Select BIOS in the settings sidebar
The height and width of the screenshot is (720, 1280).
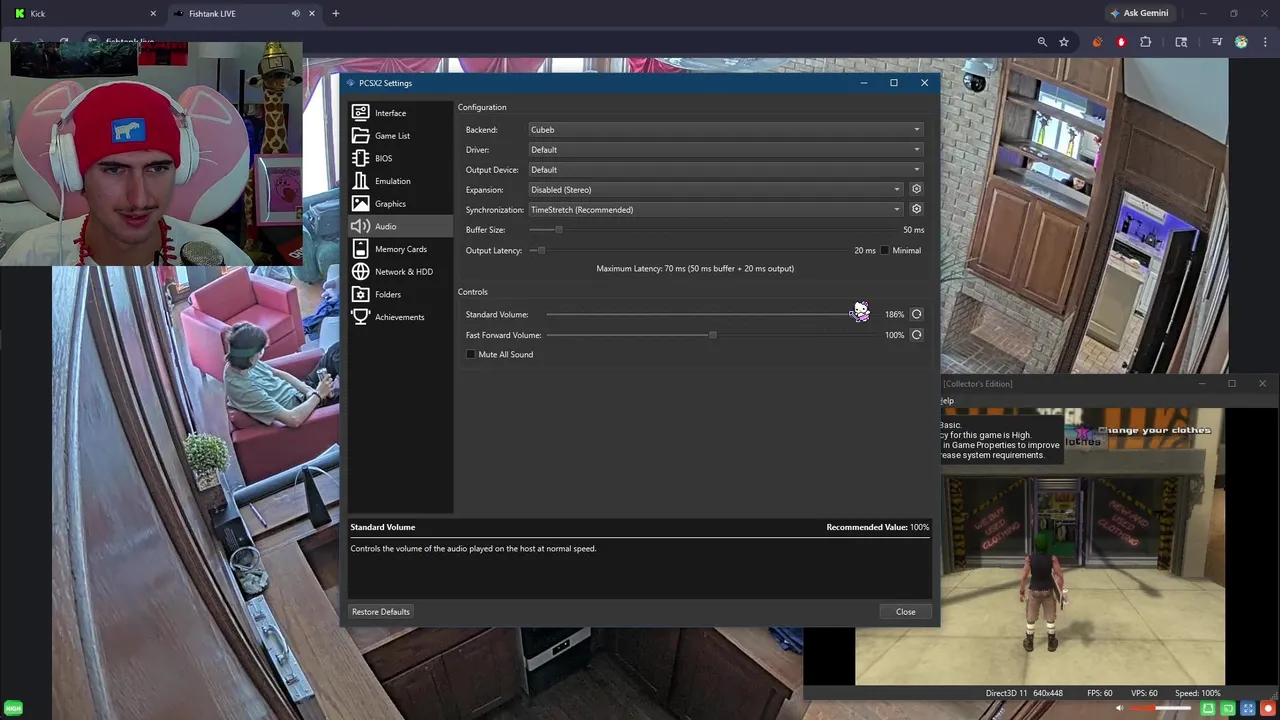(400, 158)
